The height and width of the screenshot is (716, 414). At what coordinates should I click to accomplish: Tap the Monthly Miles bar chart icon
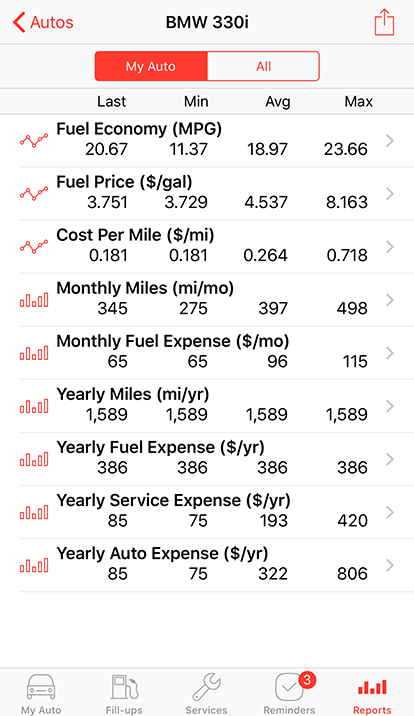click(34, 300)
